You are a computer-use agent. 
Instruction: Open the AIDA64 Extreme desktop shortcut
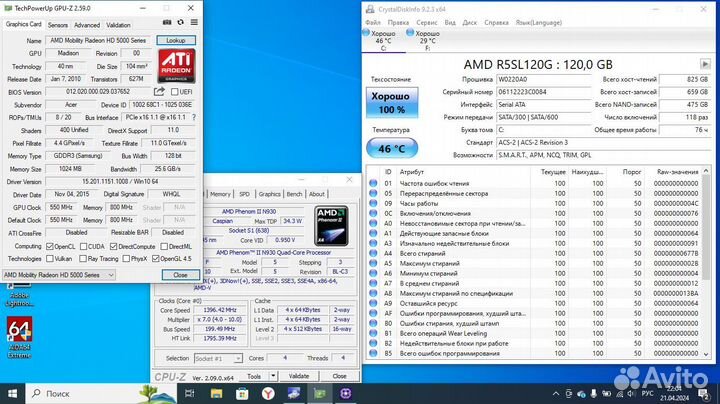point(19,337)
